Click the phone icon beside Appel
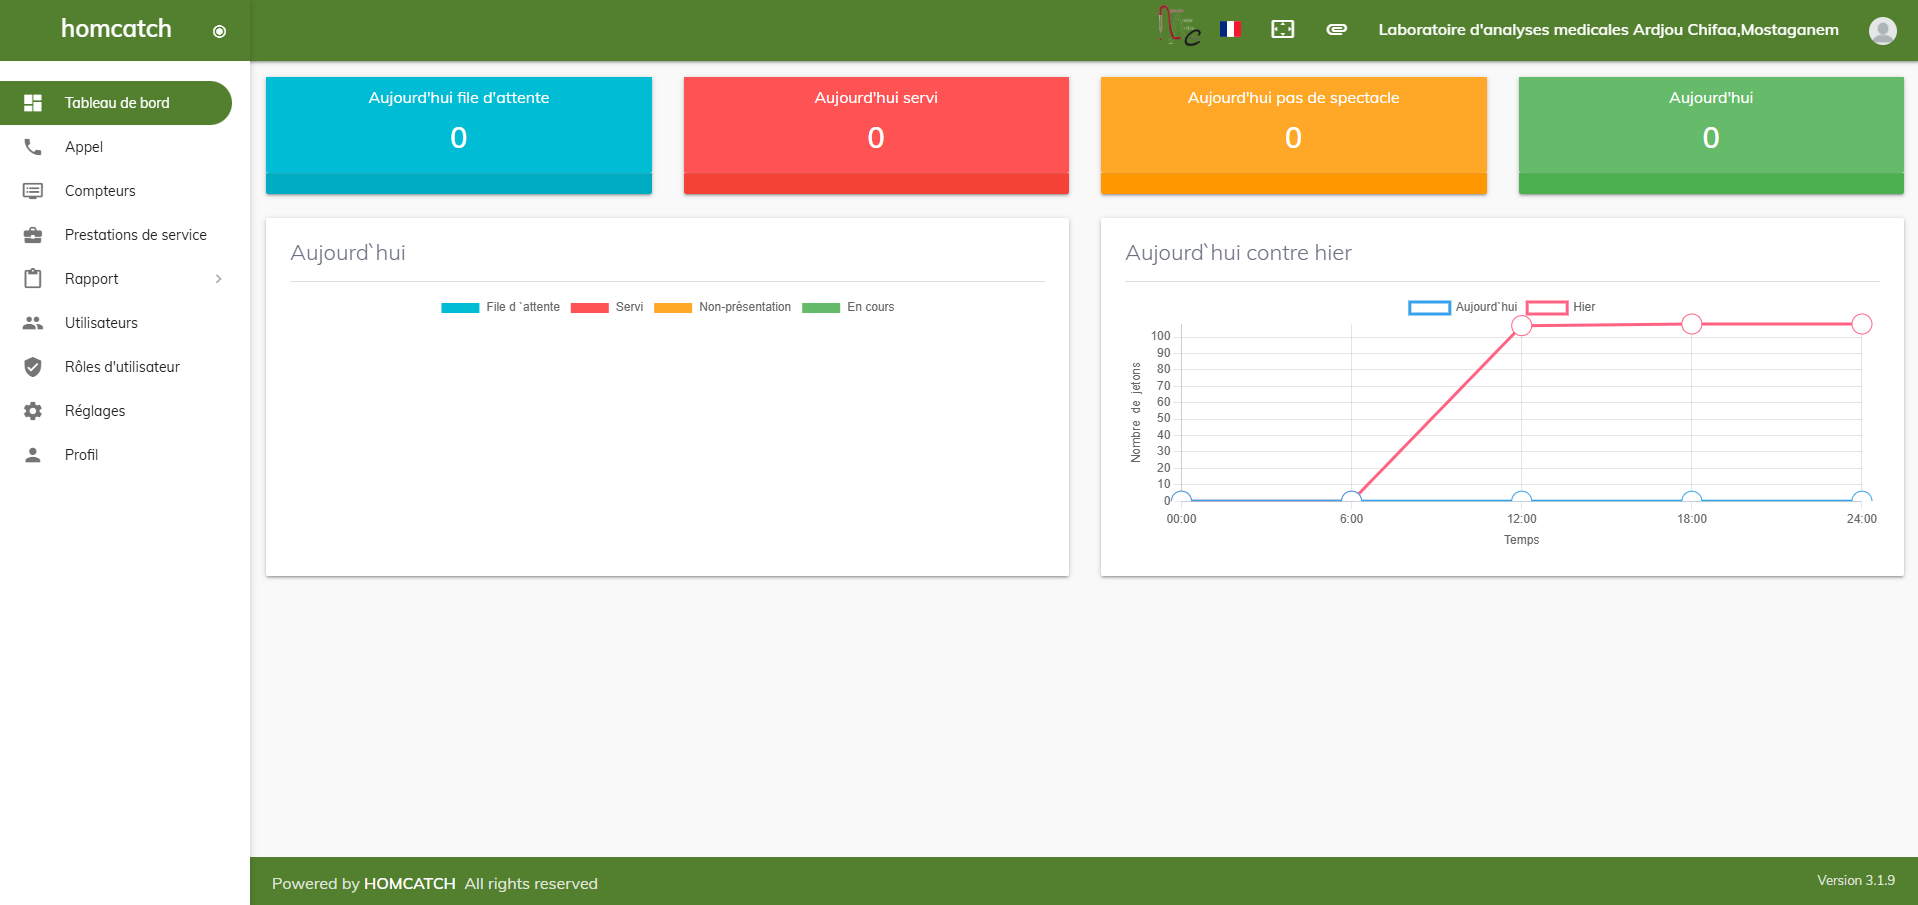This screenshot has height=905, width=1918. [33, 147]
